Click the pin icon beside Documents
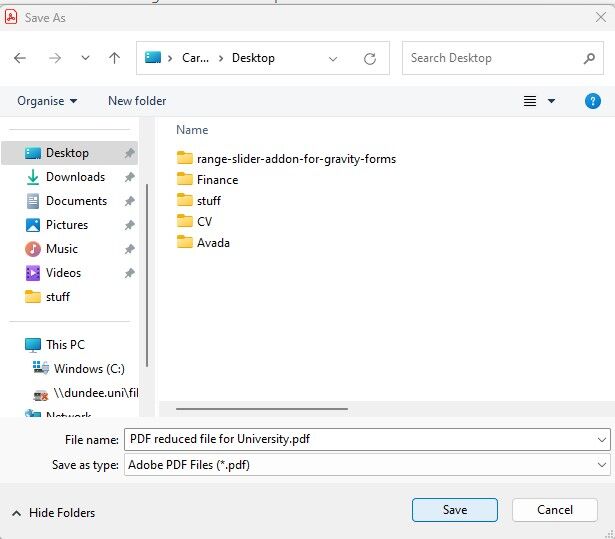The width and height of the screenshot is (615, 539). [x=129, y=201]
